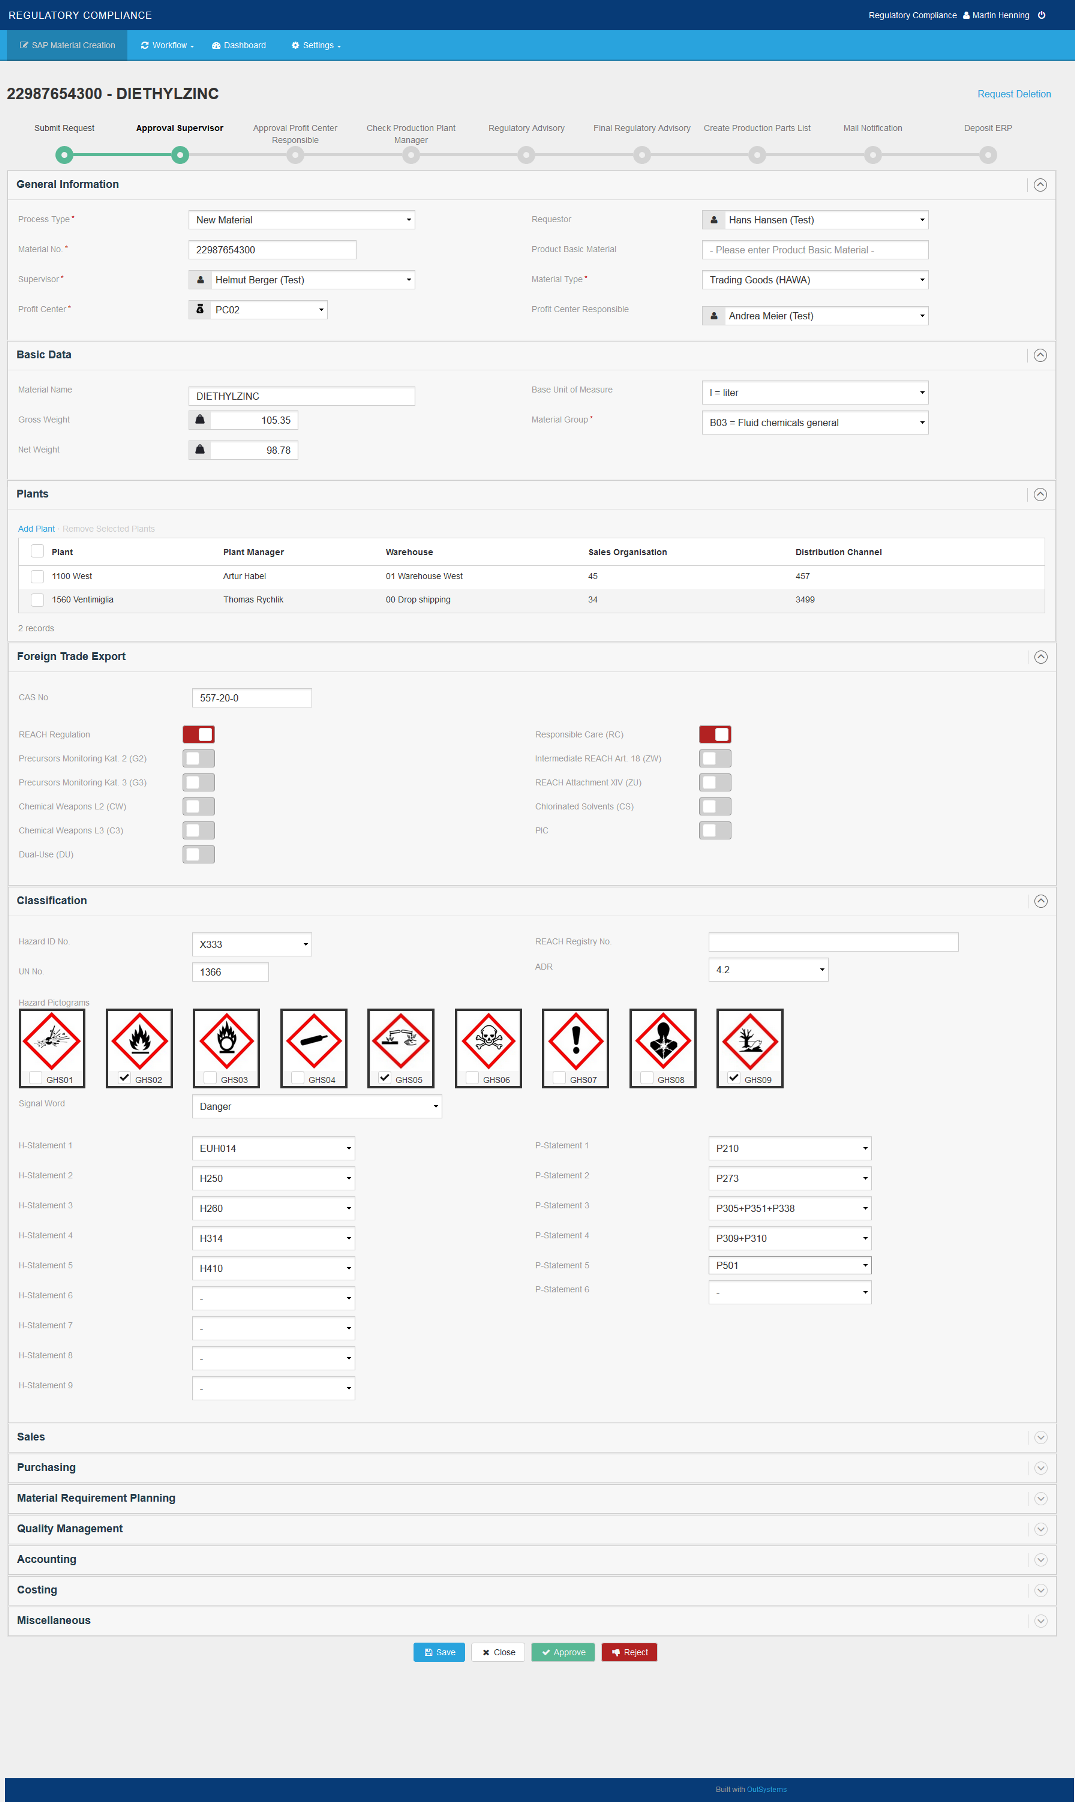Click the Save button
The width and height of the screenshot is (1075, 1802).
click(x=439, y=1652)
